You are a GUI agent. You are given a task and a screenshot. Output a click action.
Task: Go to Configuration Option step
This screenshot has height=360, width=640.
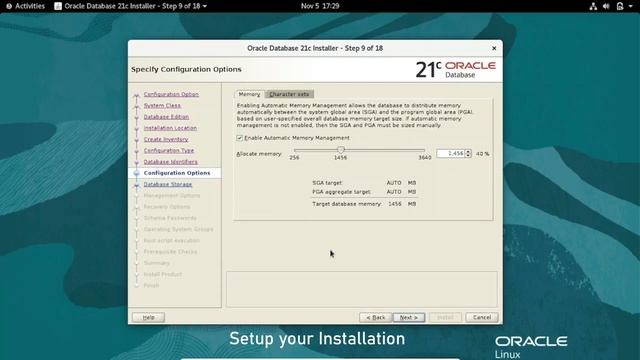pos(171,94)
